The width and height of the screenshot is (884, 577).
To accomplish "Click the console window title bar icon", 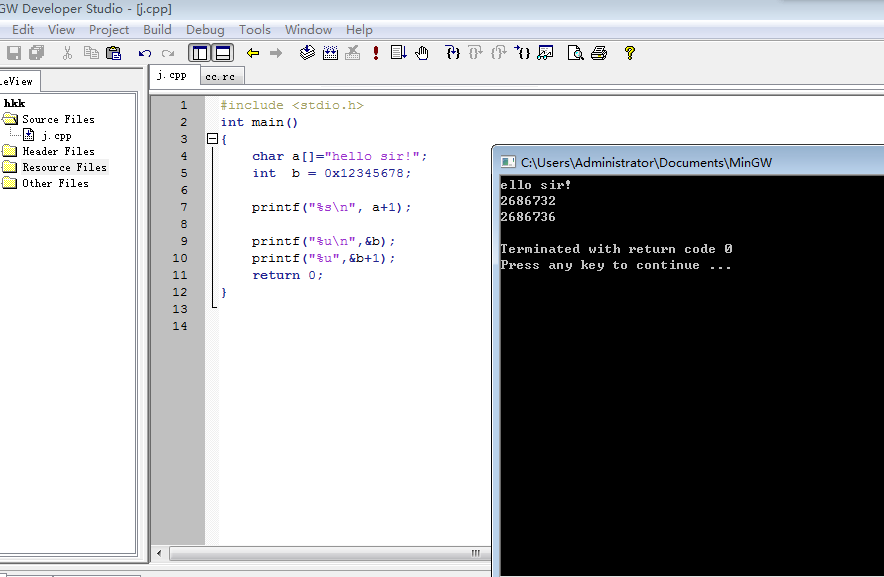I will pyautogui.click(x=508, y=162).
